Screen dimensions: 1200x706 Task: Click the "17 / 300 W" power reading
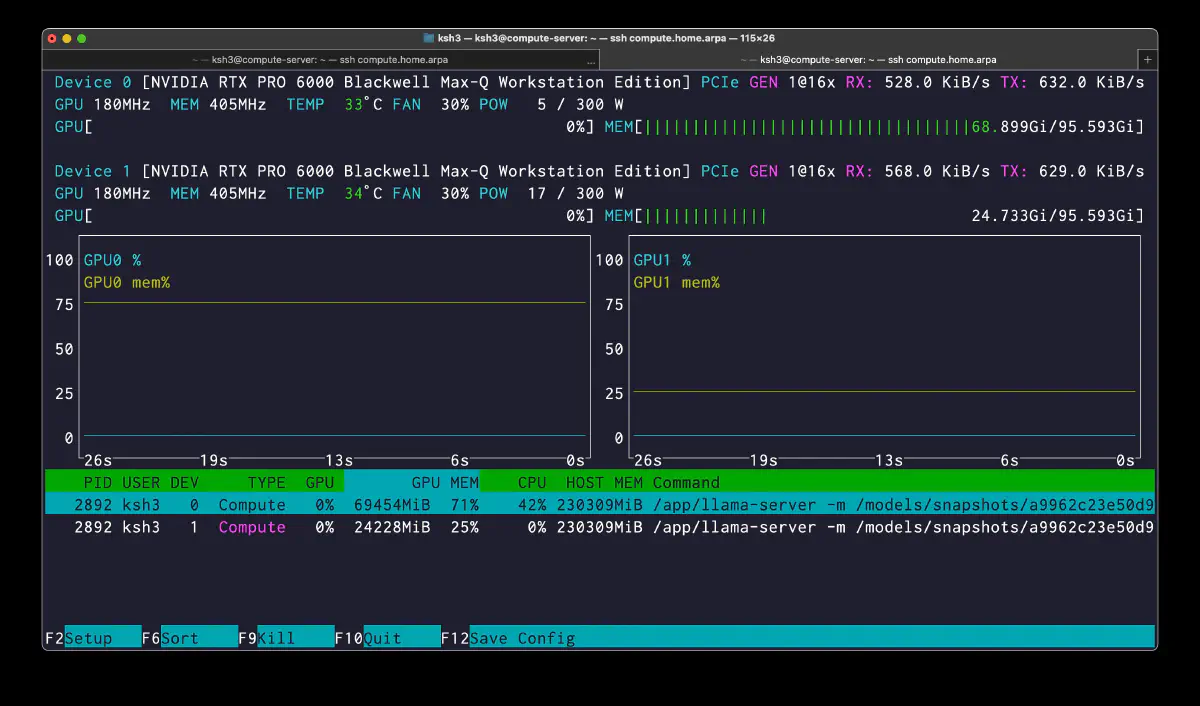[575, 193]
